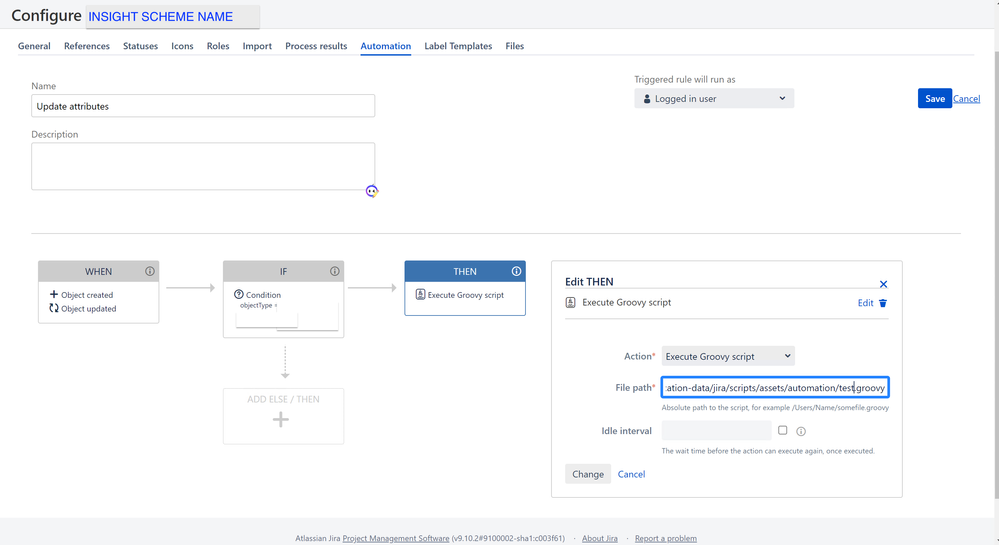Close the Edit THEN panel
Image resolution: width=999 pixels, height=545 pixels.
pos(883,284)
